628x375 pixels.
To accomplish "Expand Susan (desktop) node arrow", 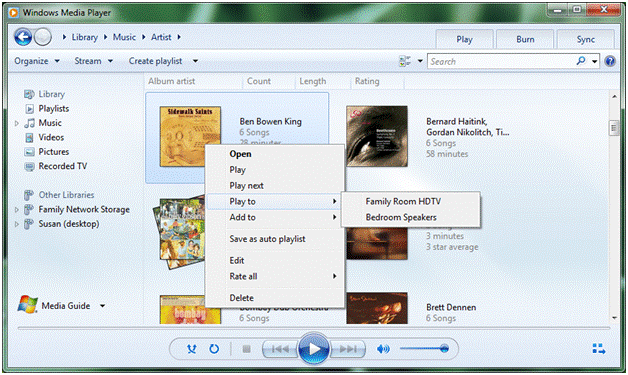I will click(x=17, y=224).
